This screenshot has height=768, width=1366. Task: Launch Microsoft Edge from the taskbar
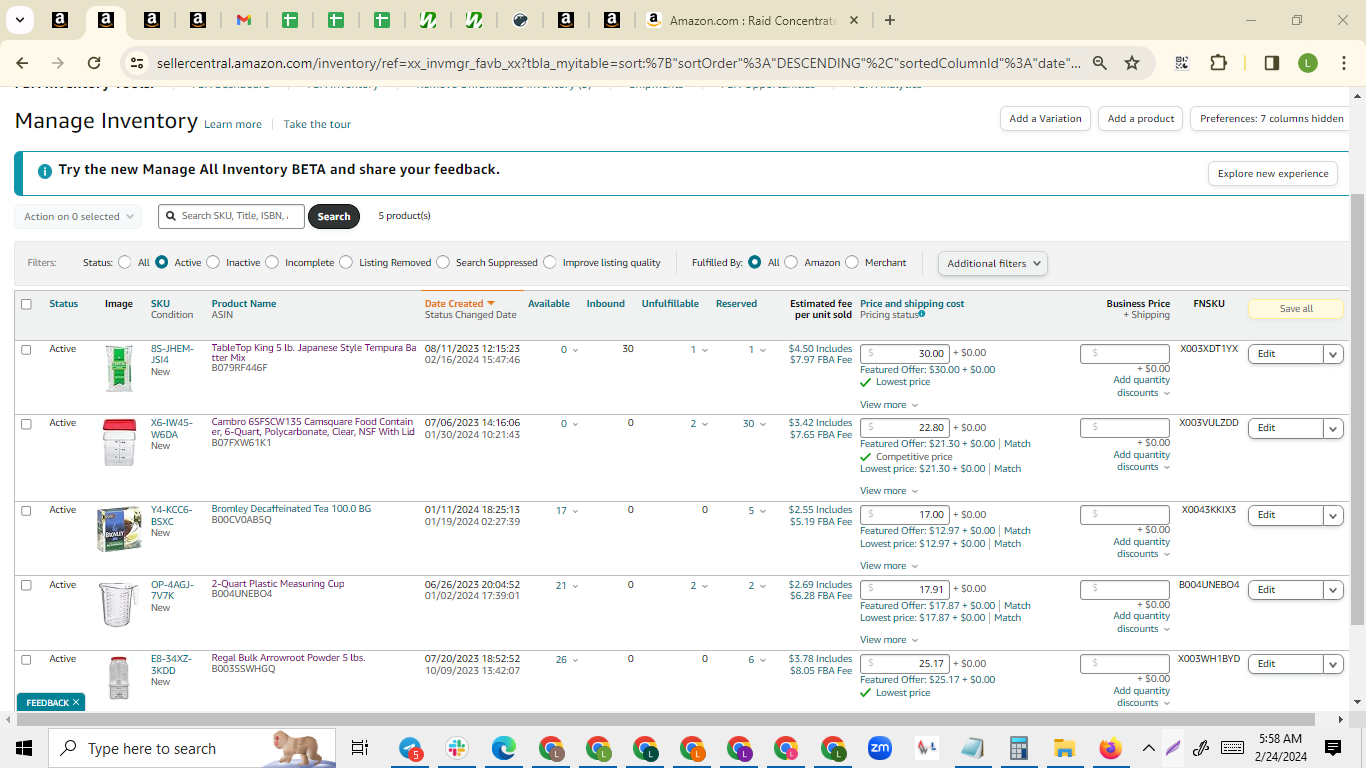(503, 749)
